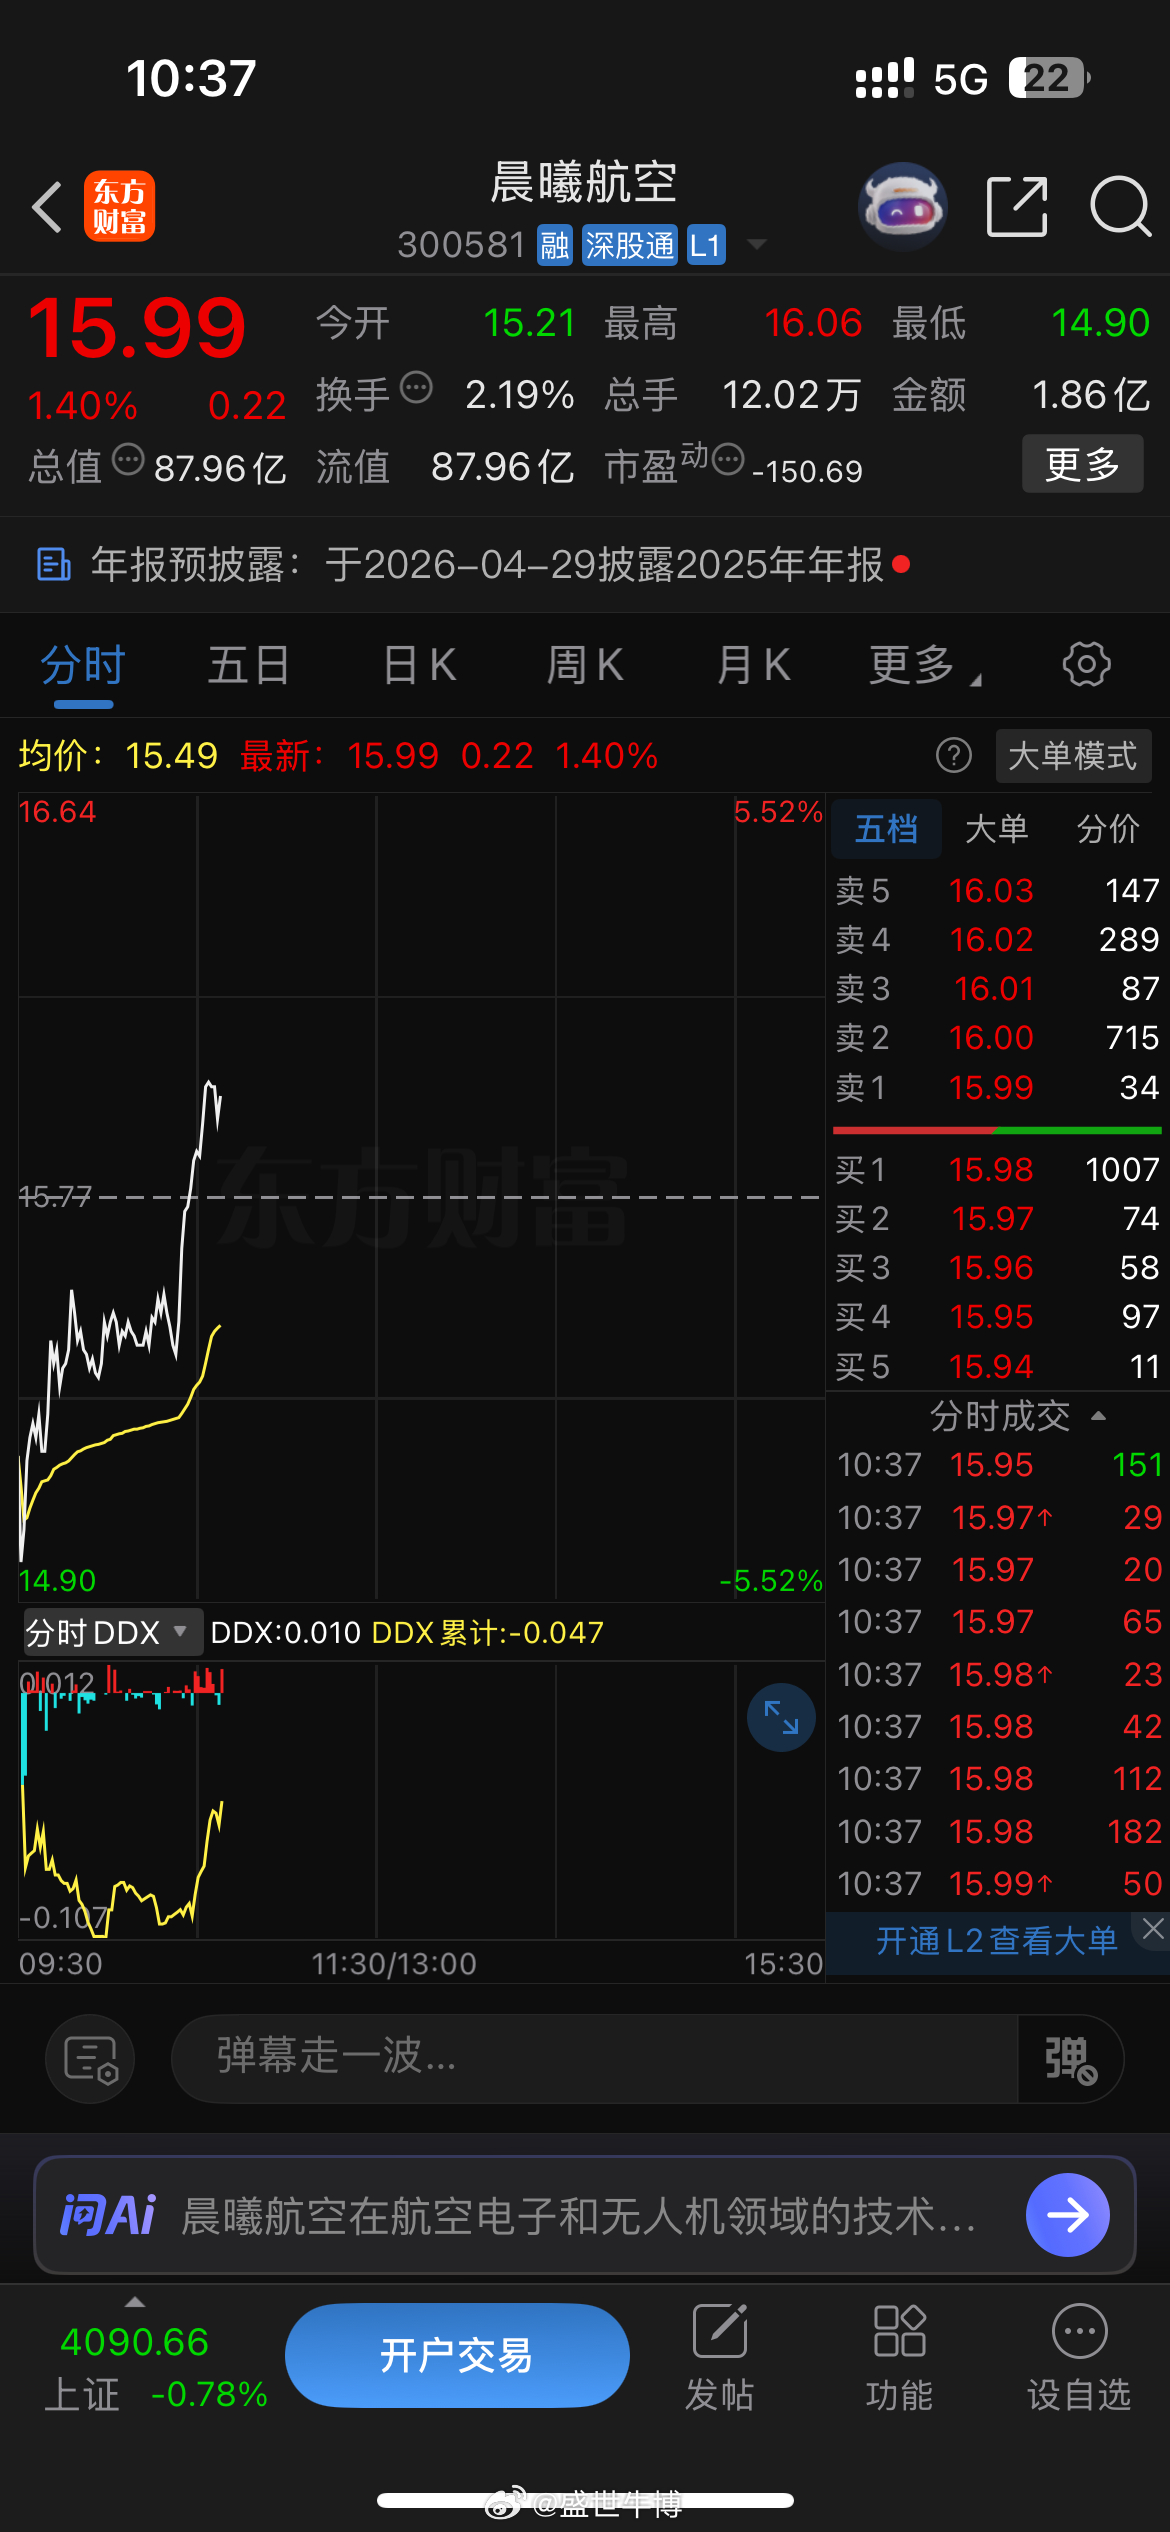Tap the L1 level tag
Screen dimensions: 1170x2532
705,245
